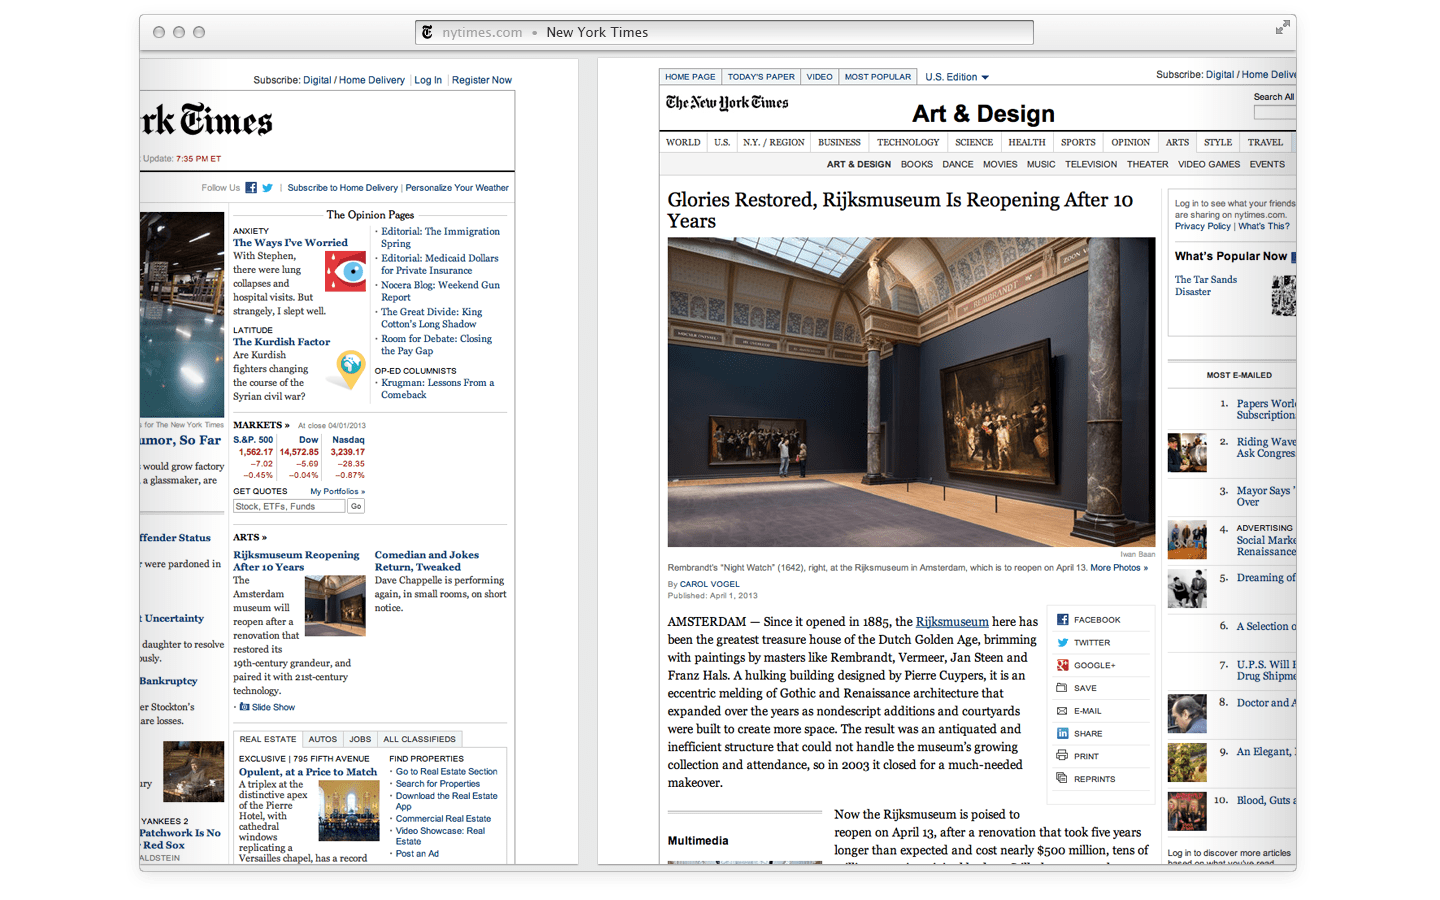
Task: Select the MOST POPULAR tab
Action: pyautogui.click(x=878, y=77)
